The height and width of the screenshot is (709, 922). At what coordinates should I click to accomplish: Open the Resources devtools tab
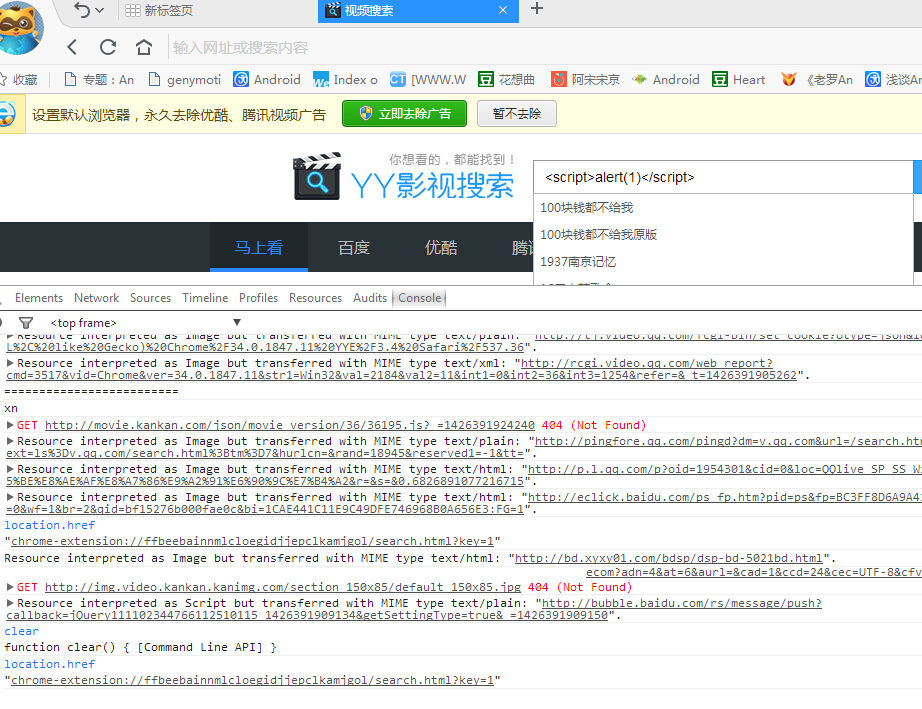click(315, 298)
